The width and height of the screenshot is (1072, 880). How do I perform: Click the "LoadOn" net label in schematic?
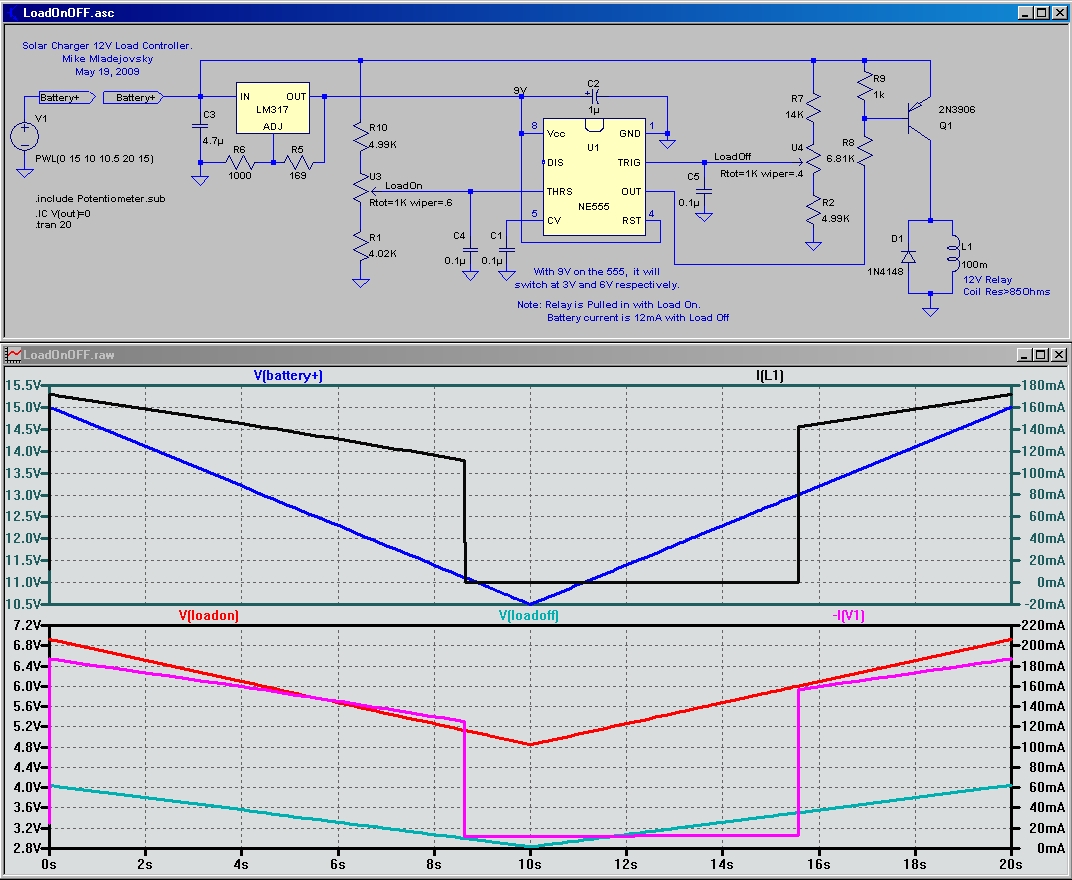(403, 185)
